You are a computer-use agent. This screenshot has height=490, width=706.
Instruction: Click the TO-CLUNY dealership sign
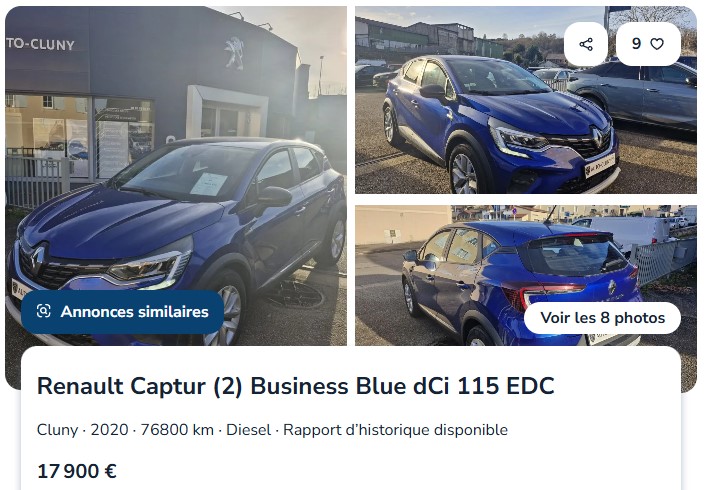[41, 44]
